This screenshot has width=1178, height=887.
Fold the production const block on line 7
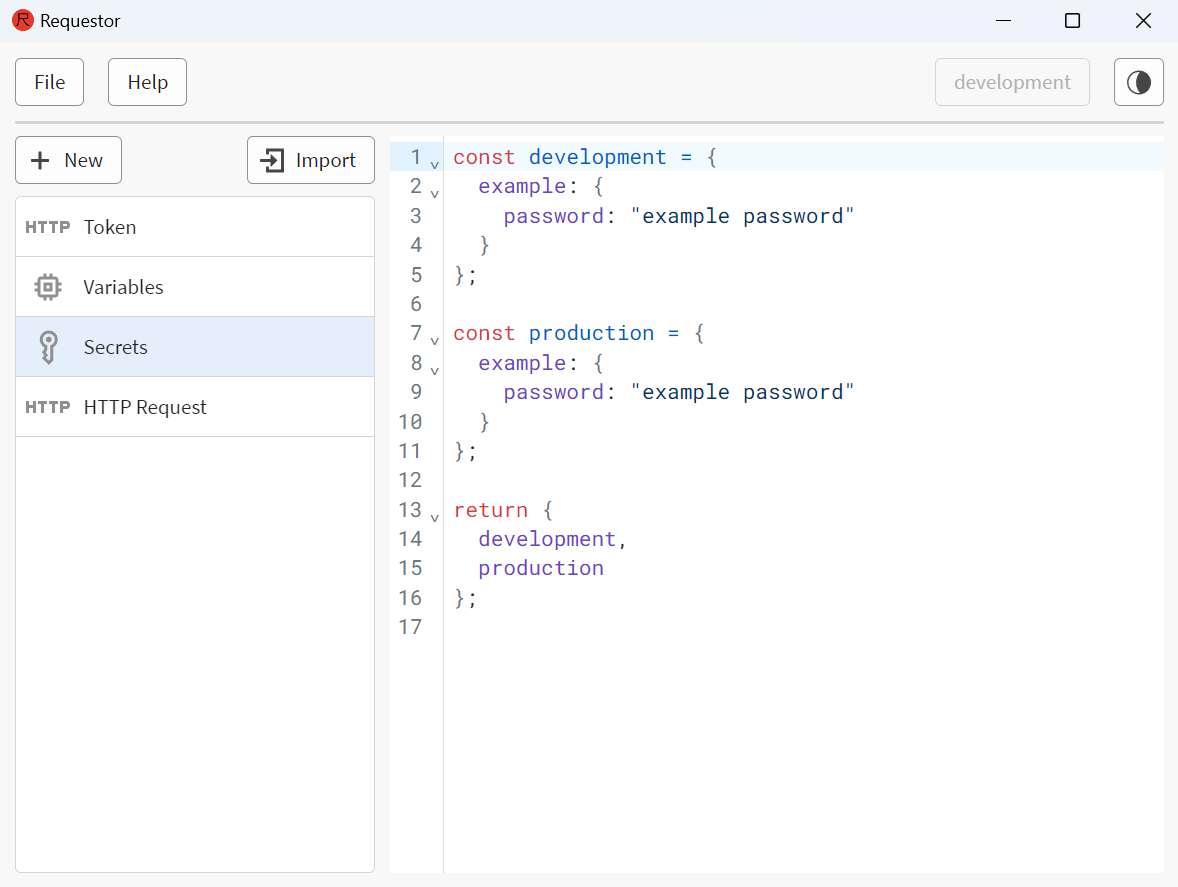(x=434, y=339)
